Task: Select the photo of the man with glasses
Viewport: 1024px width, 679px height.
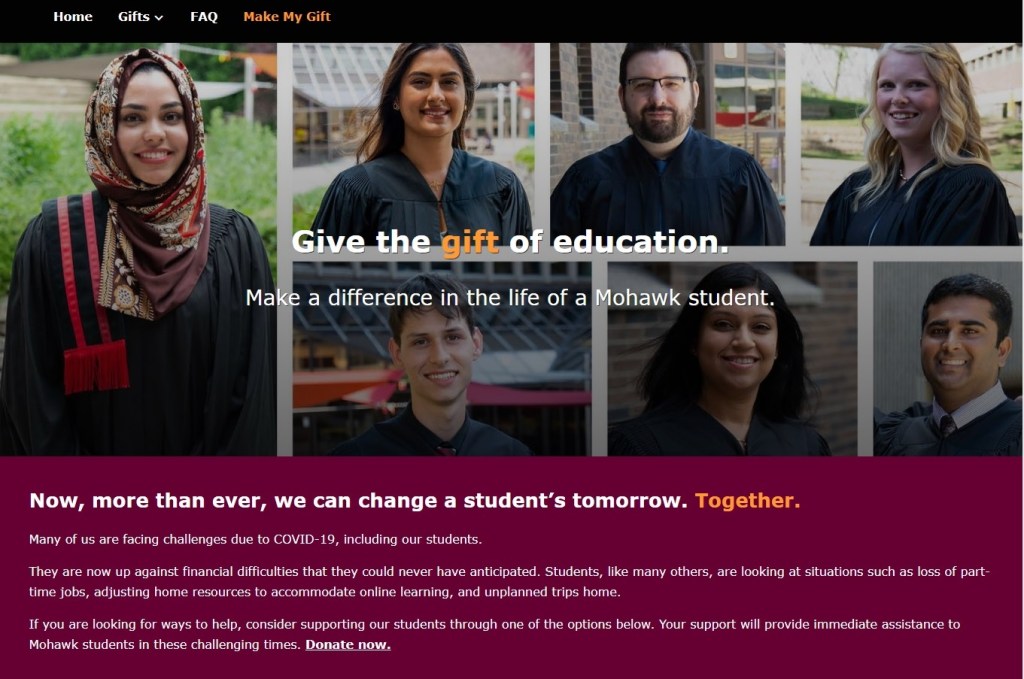Action: click(667, 144)
